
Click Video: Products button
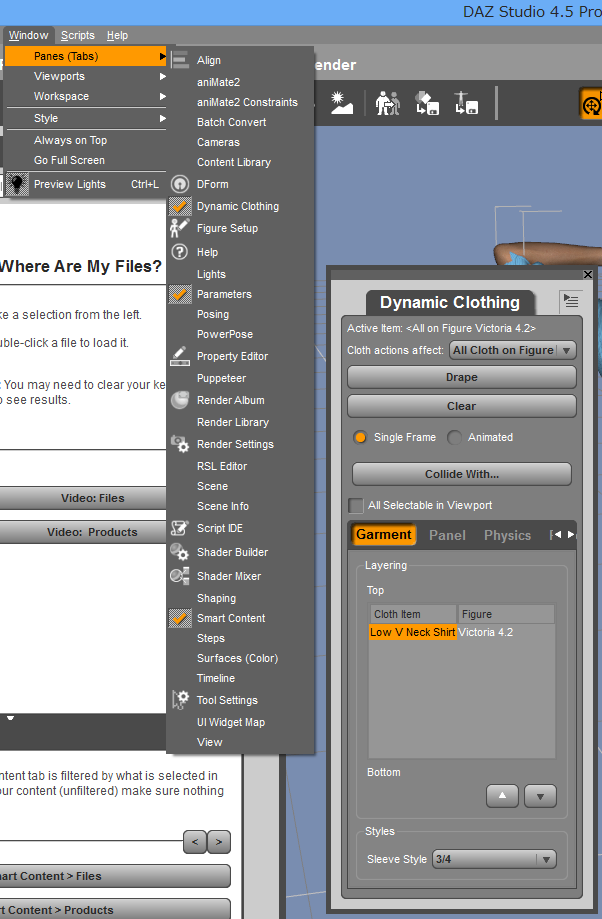[x=83, y=532]
